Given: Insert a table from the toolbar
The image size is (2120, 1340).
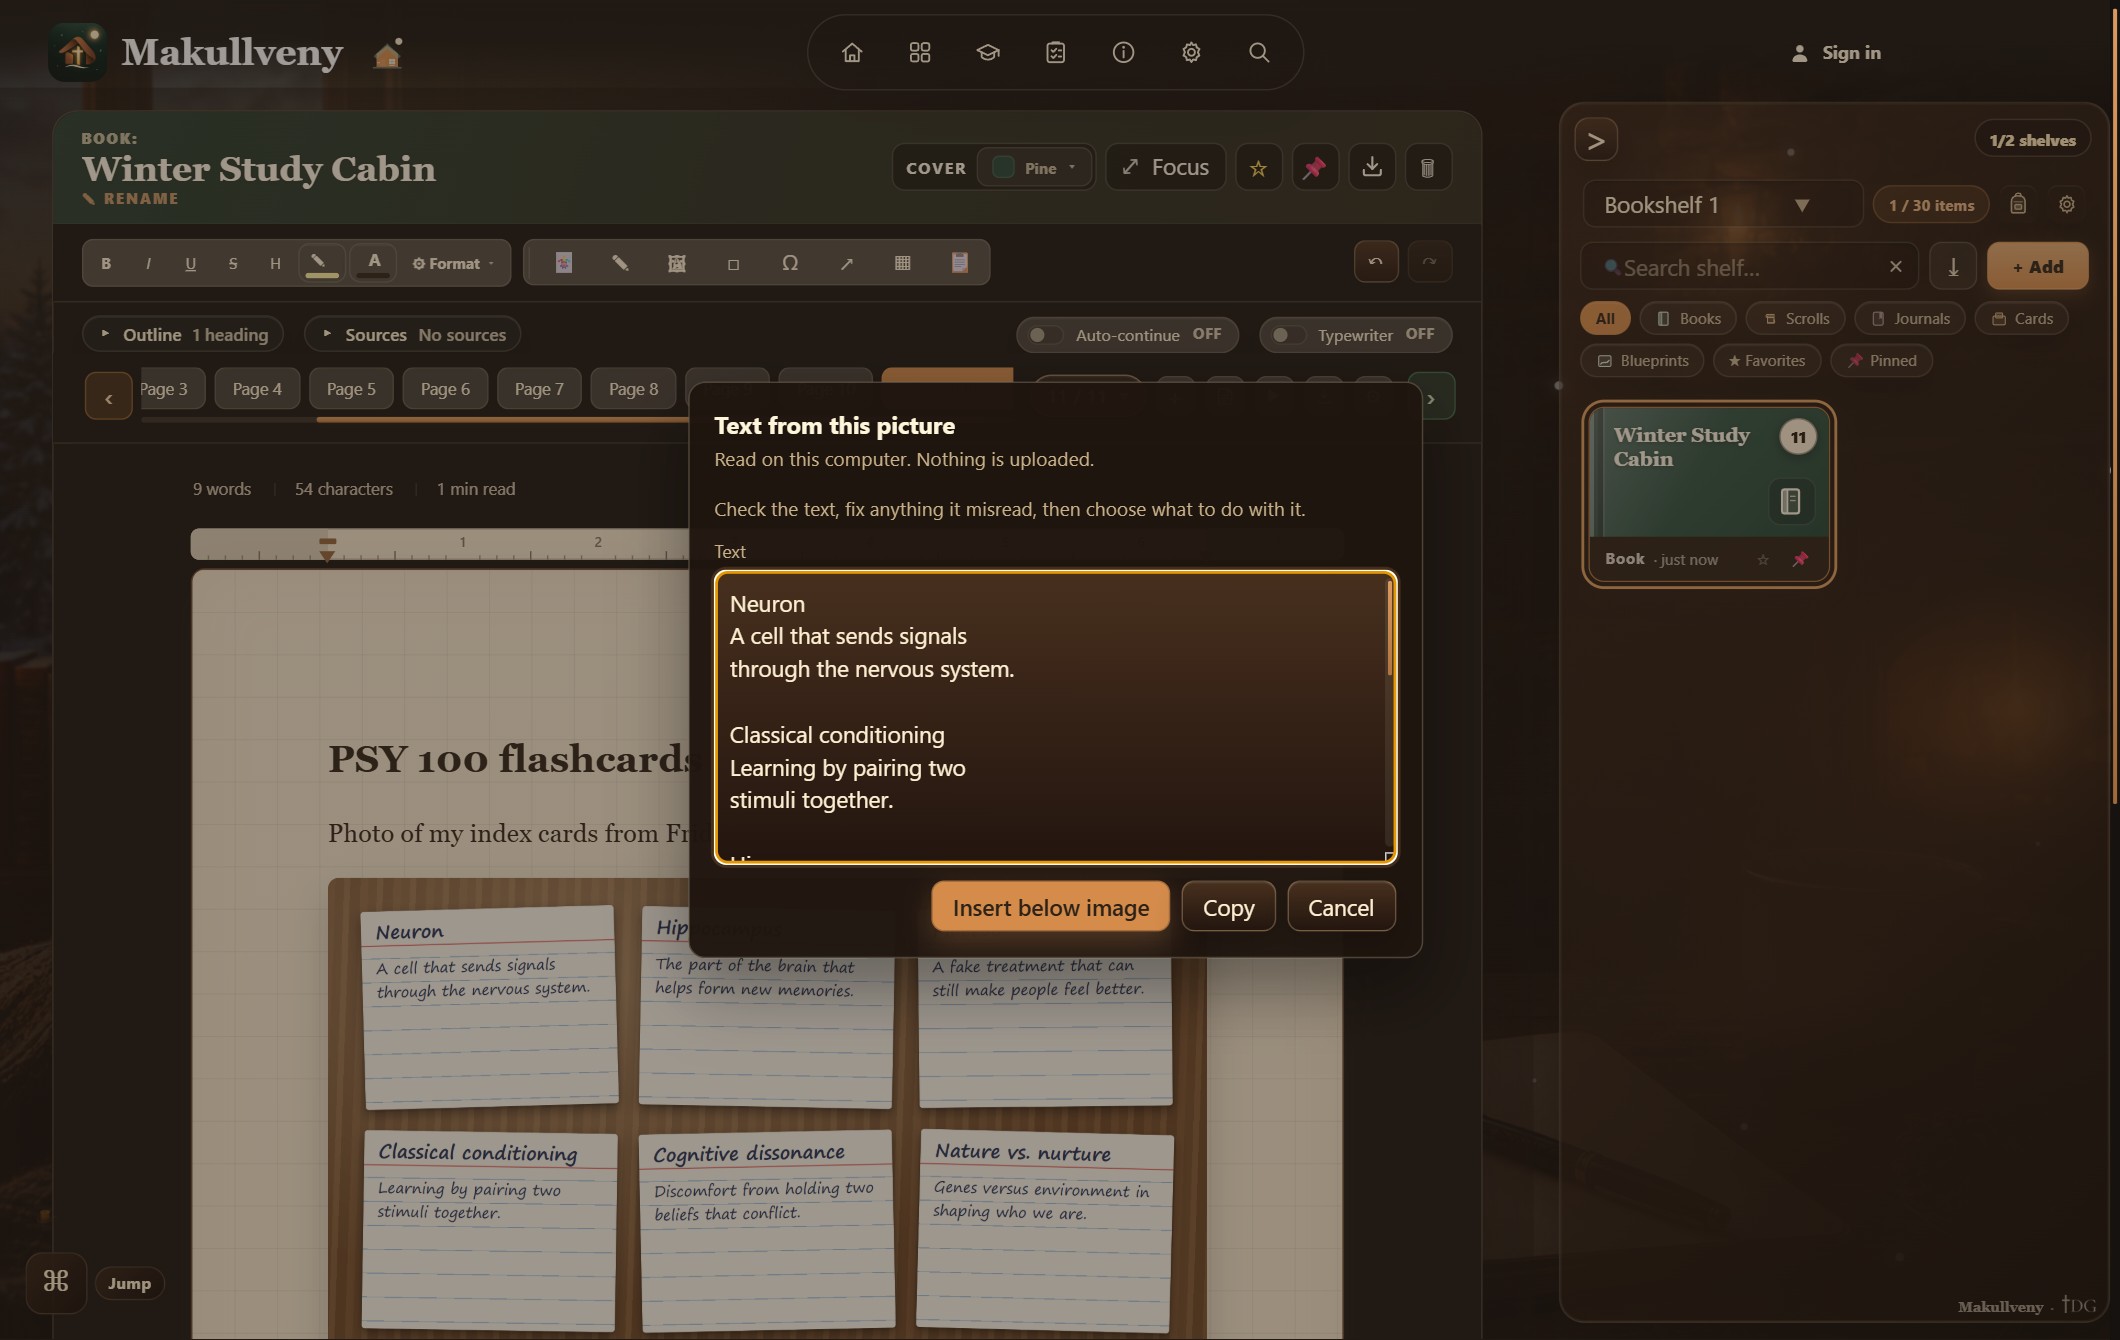Looking at the screenshot, I should coord(902,263).
